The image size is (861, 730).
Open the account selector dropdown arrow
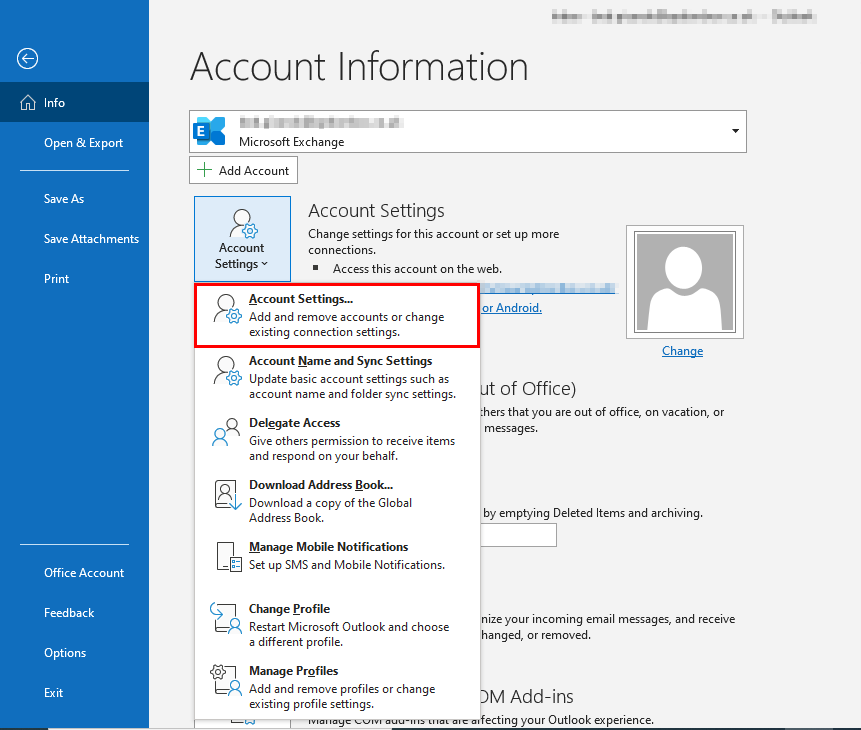pyautogui.click(x=735, y=131)
